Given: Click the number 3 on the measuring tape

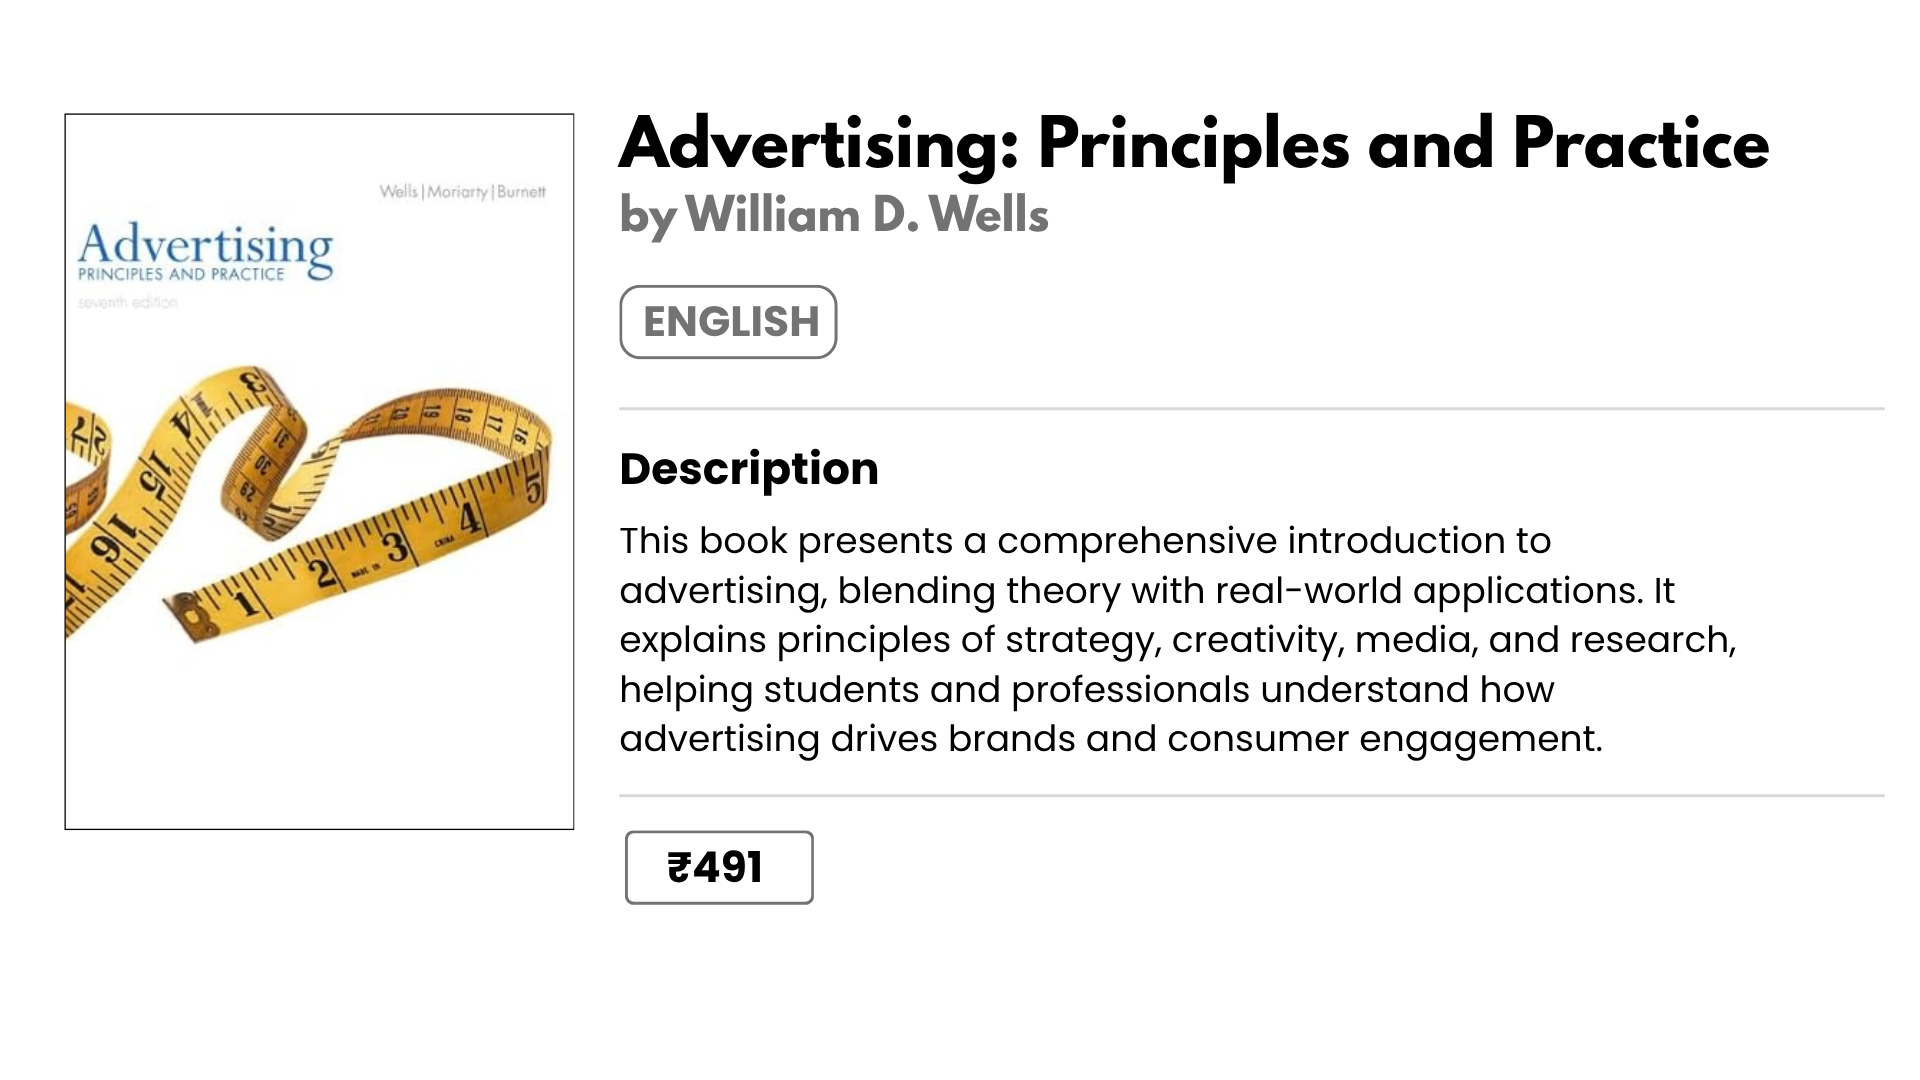Looking at the screenshot, I should [397, 547].
